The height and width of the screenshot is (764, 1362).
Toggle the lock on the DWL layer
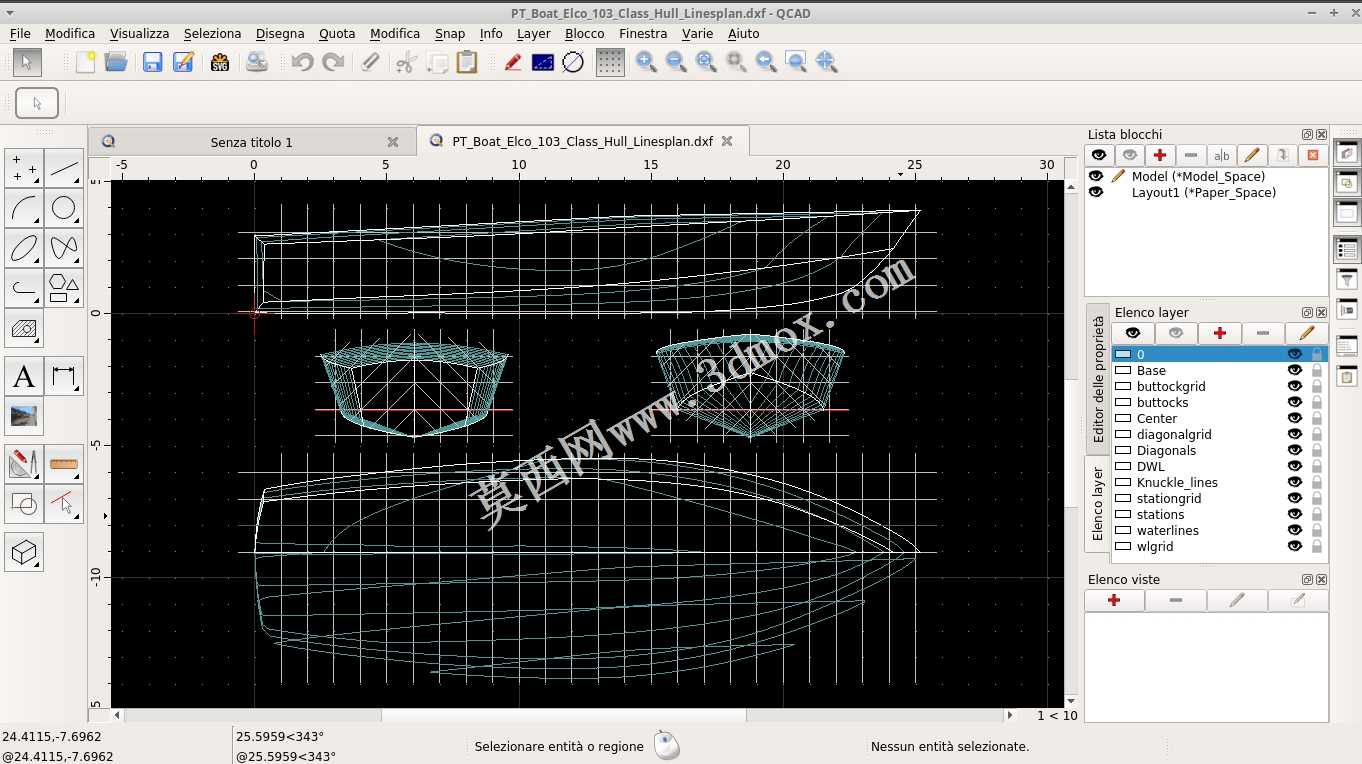click(1317, 466)
